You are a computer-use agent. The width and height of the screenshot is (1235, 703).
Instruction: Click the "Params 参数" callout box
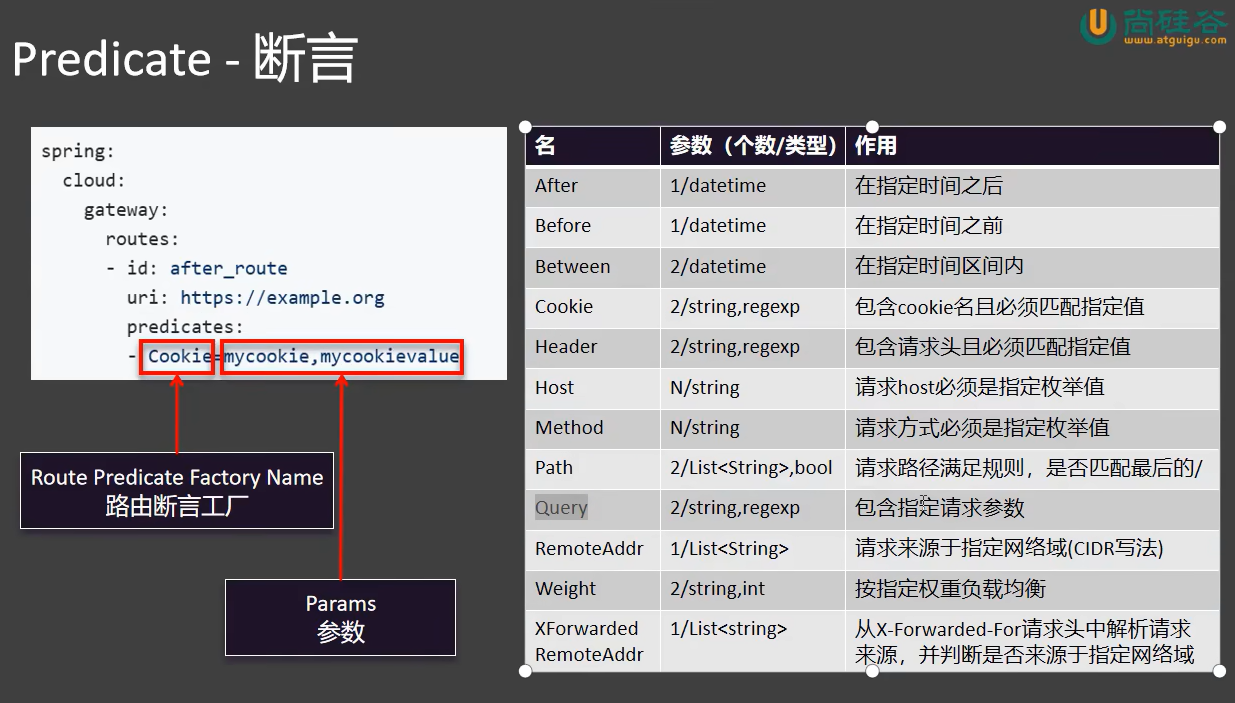340,617
